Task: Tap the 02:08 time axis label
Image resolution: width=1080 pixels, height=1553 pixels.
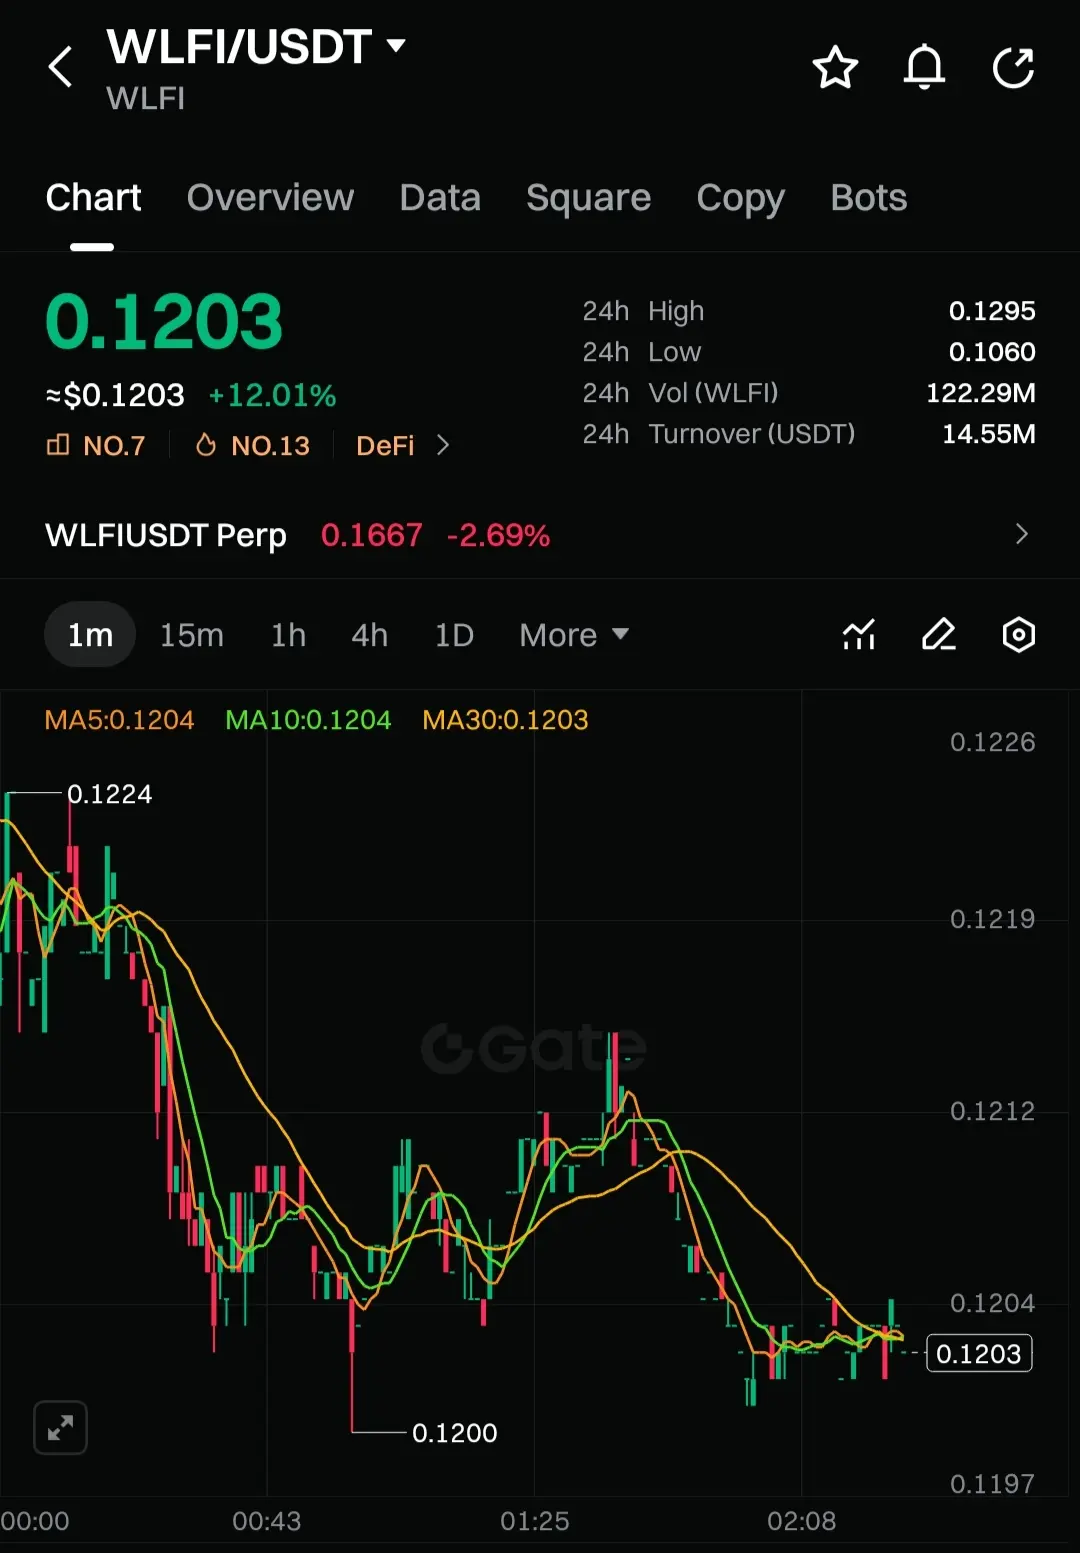Action: (x=802, y=1521)
